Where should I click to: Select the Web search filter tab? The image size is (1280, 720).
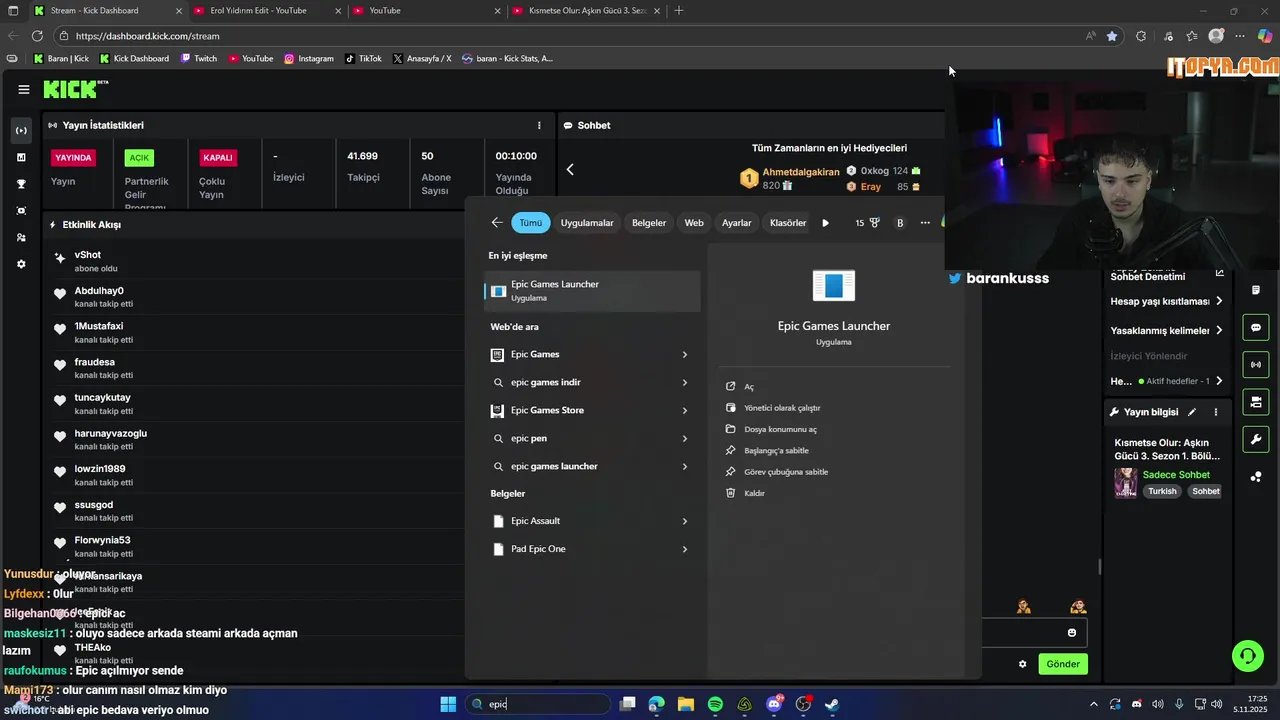tap(694, 223)
